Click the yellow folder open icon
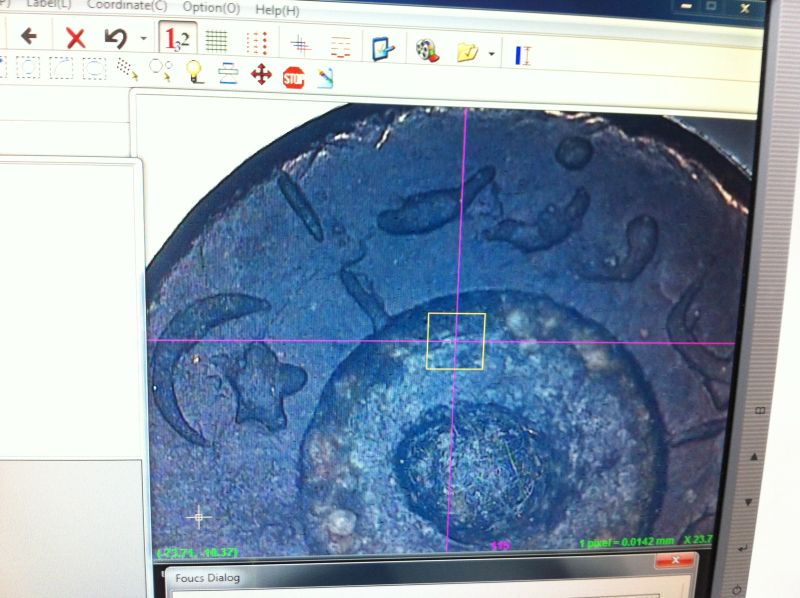The image size is (800, 598). tap(468, 51)
